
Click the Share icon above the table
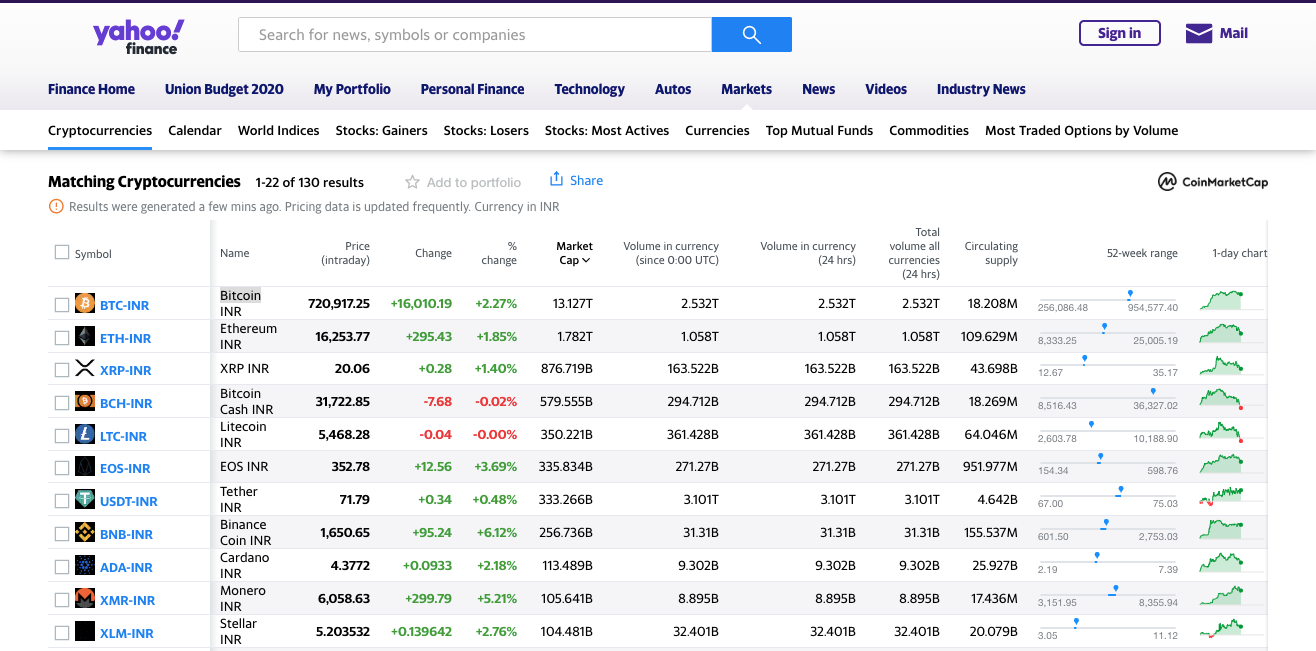(x=557, y=179)
